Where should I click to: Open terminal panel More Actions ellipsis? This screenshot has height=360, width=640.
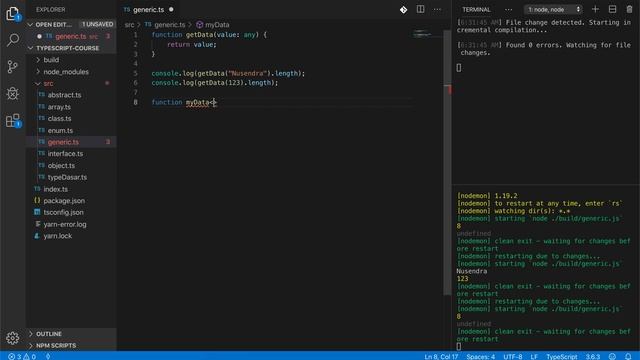pos(508,9)
